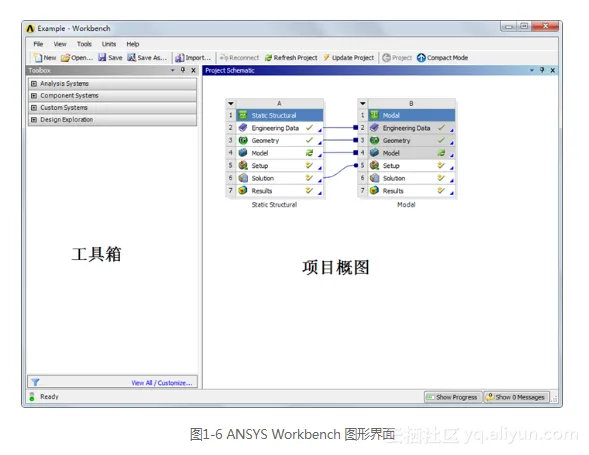Switch to Compact Mode
The width and height of the screenshot is (589, 455).
pyautogui.click(x=443, y=57)
